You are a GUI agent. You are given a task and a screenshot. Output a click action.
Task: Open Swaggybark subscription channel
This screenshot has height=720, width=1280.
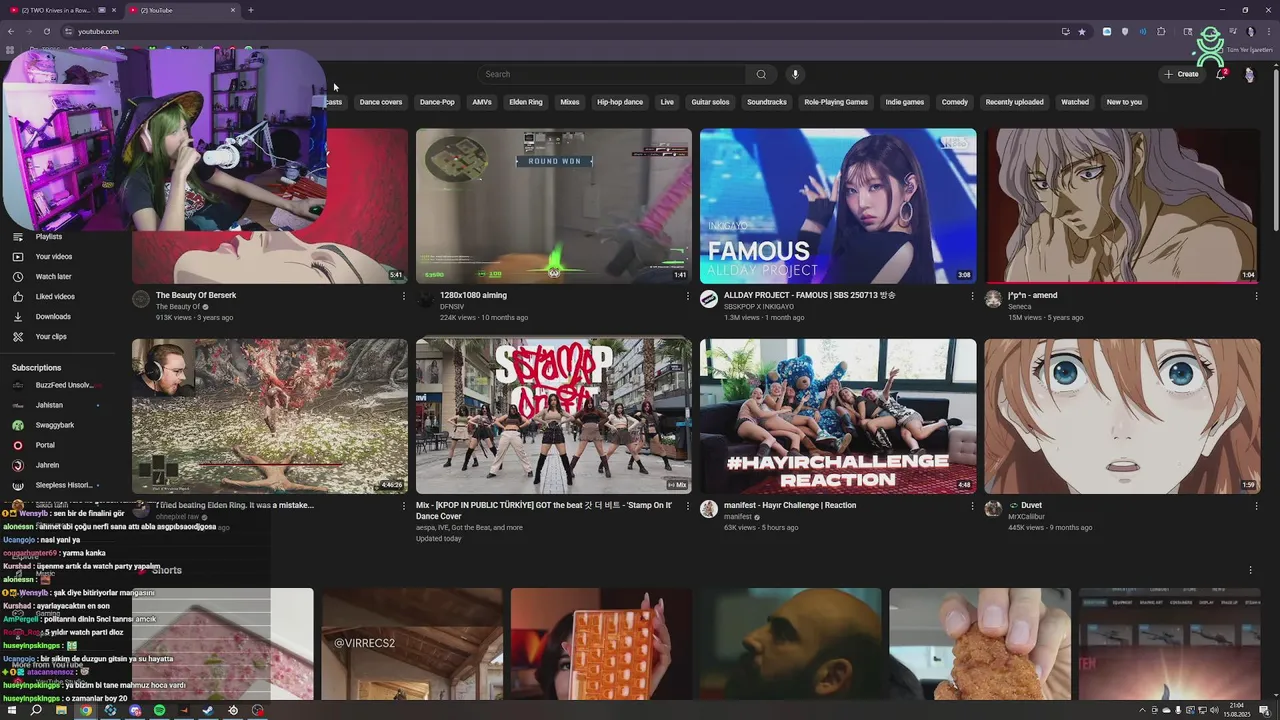click(56, 425)
